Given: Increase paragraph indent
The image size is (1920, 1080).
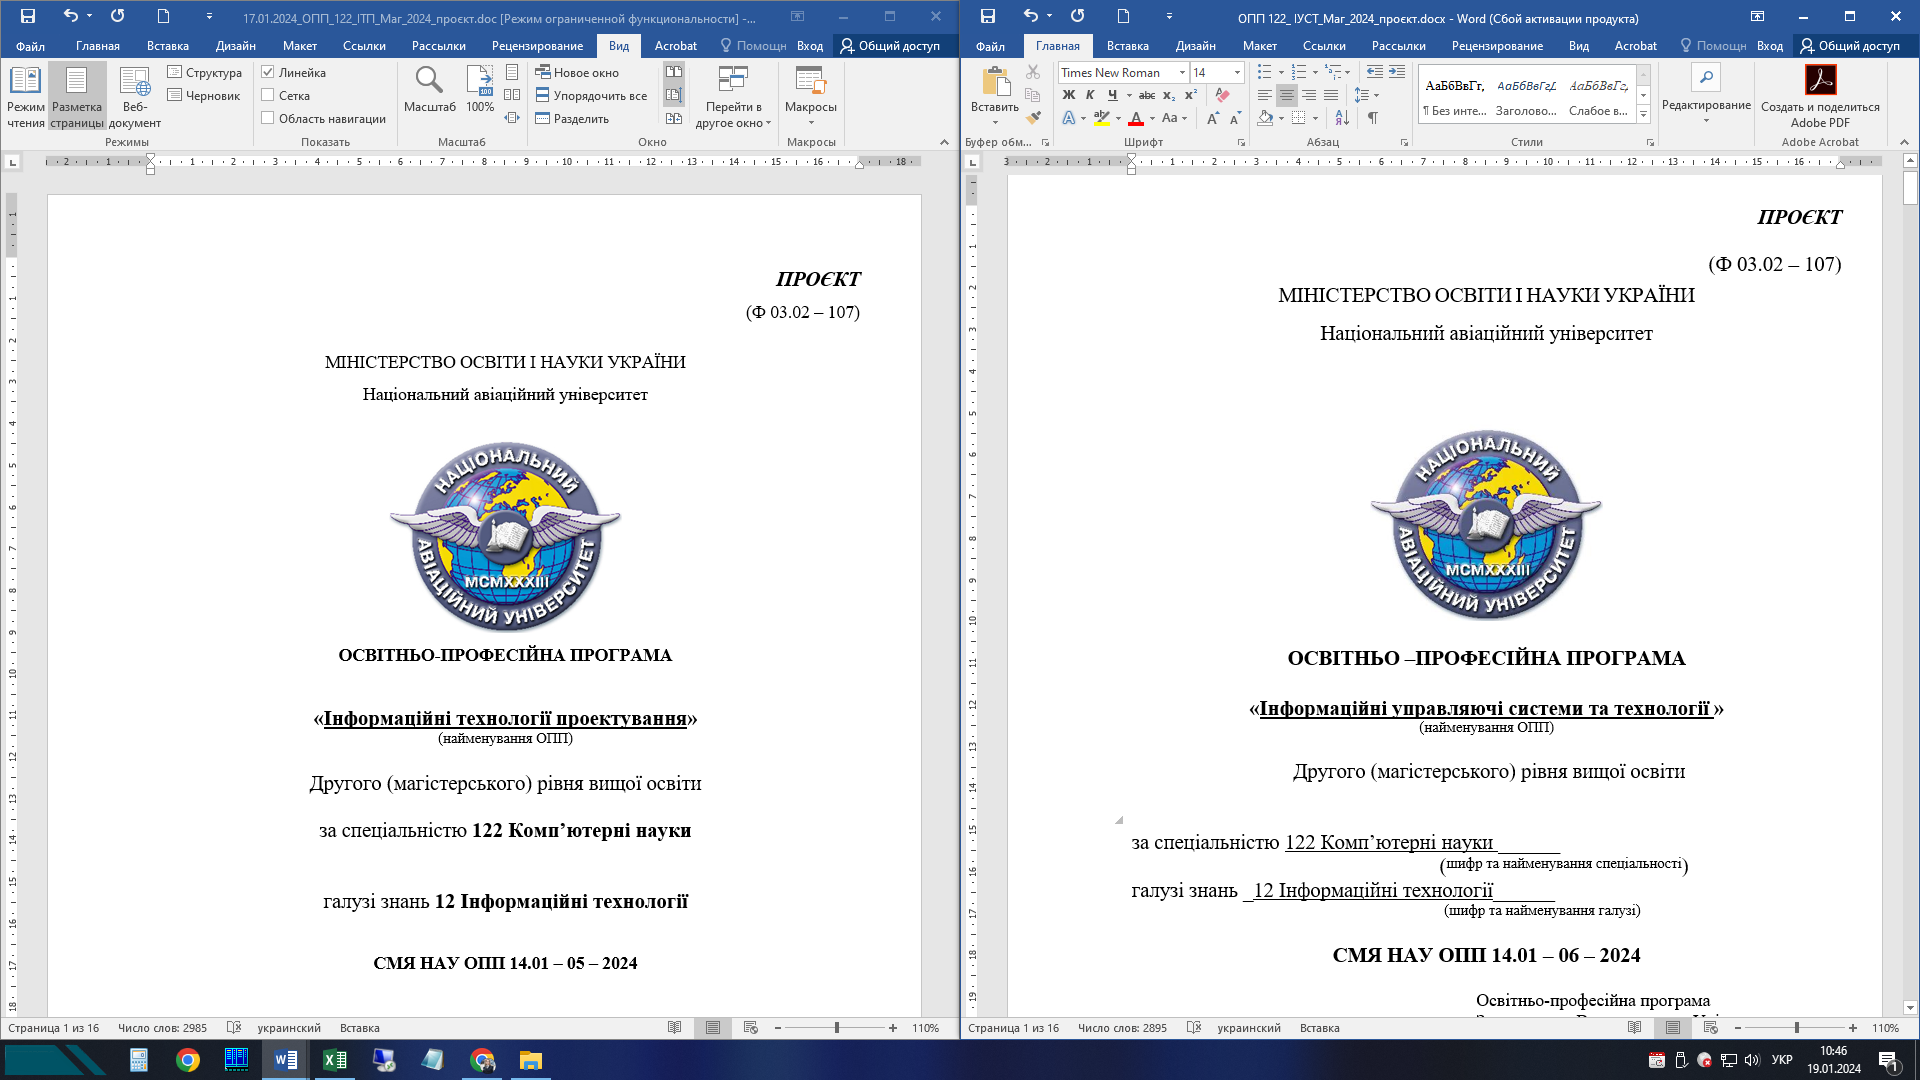Looking at the screenshot, I should tap(1397, 72).
